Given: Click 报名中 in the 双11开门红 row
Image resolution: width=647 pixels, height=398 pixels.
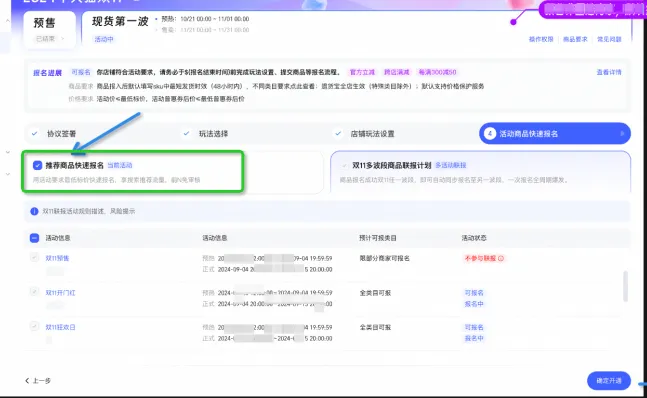Looking at the screenshot, I should 474,304.
